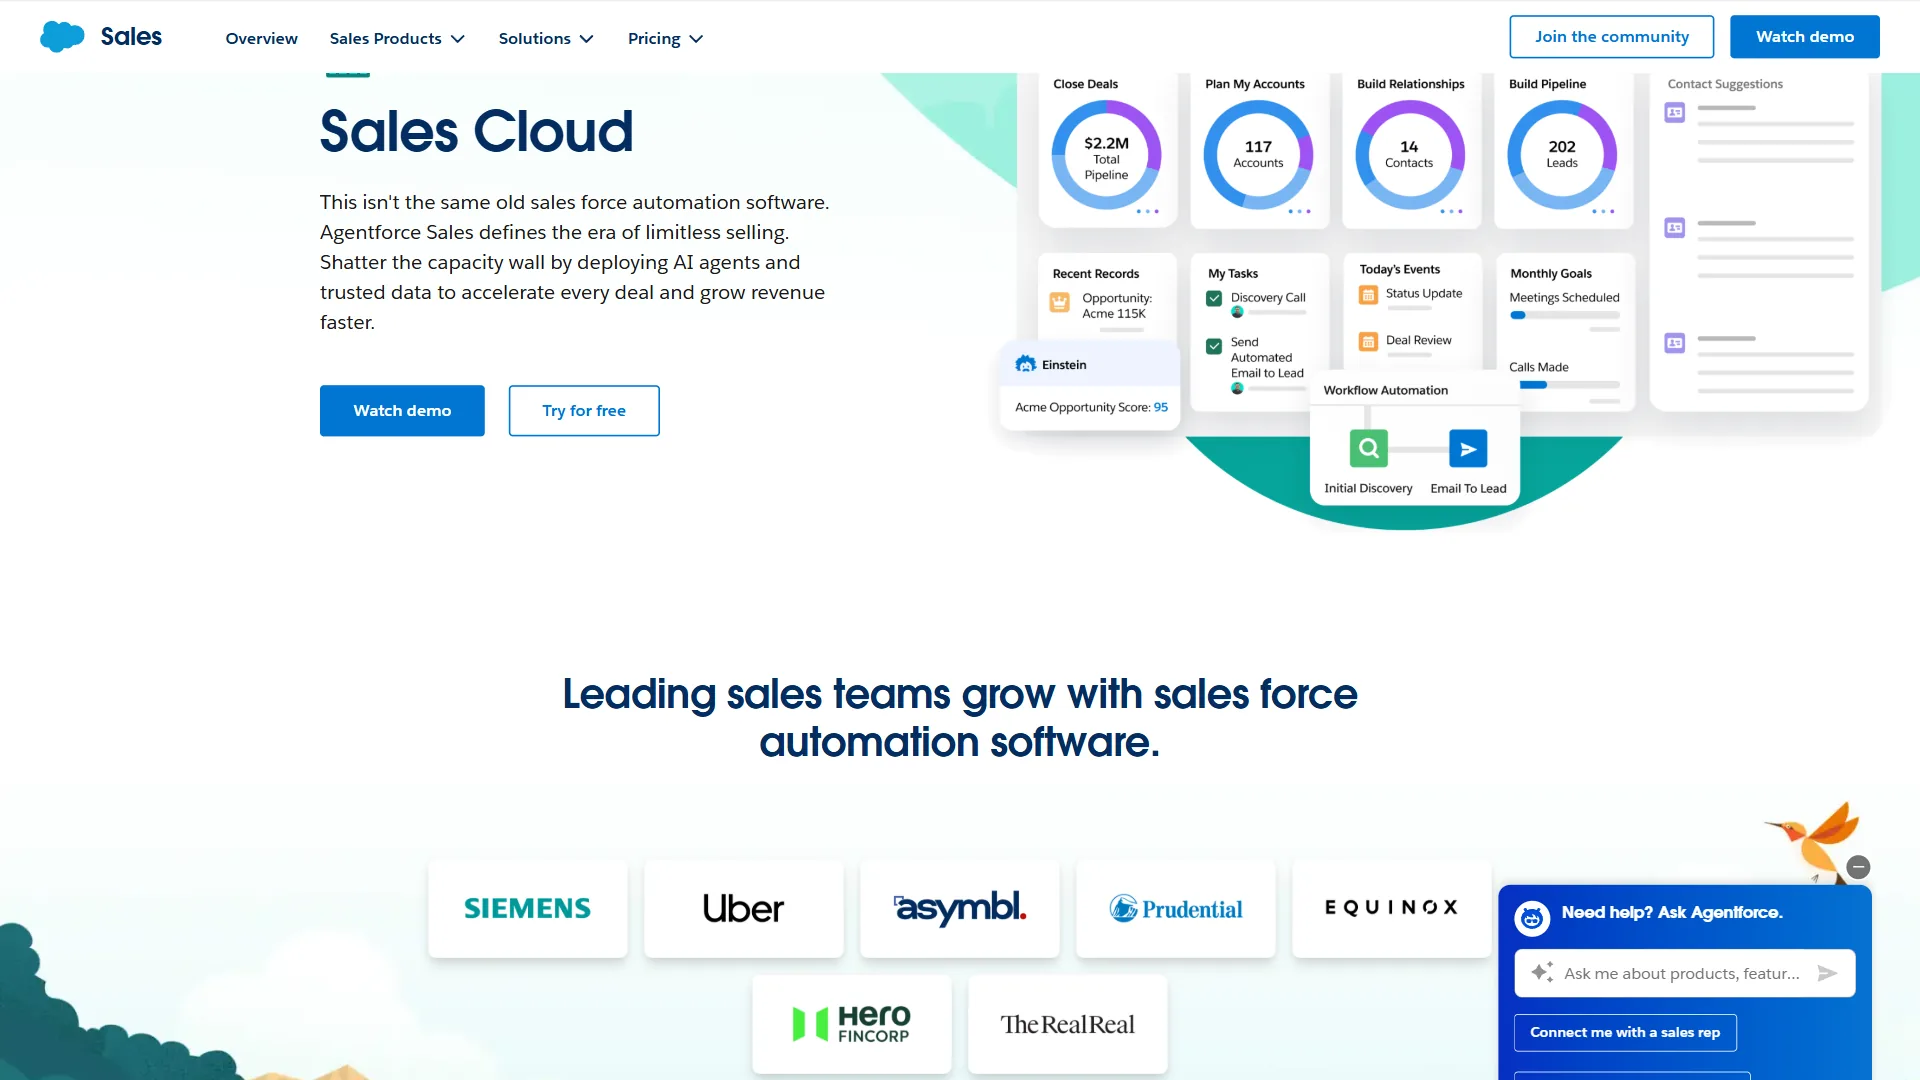
Task: Click the first Contact Suggestions contact icon
Action: coord(1674,113)
